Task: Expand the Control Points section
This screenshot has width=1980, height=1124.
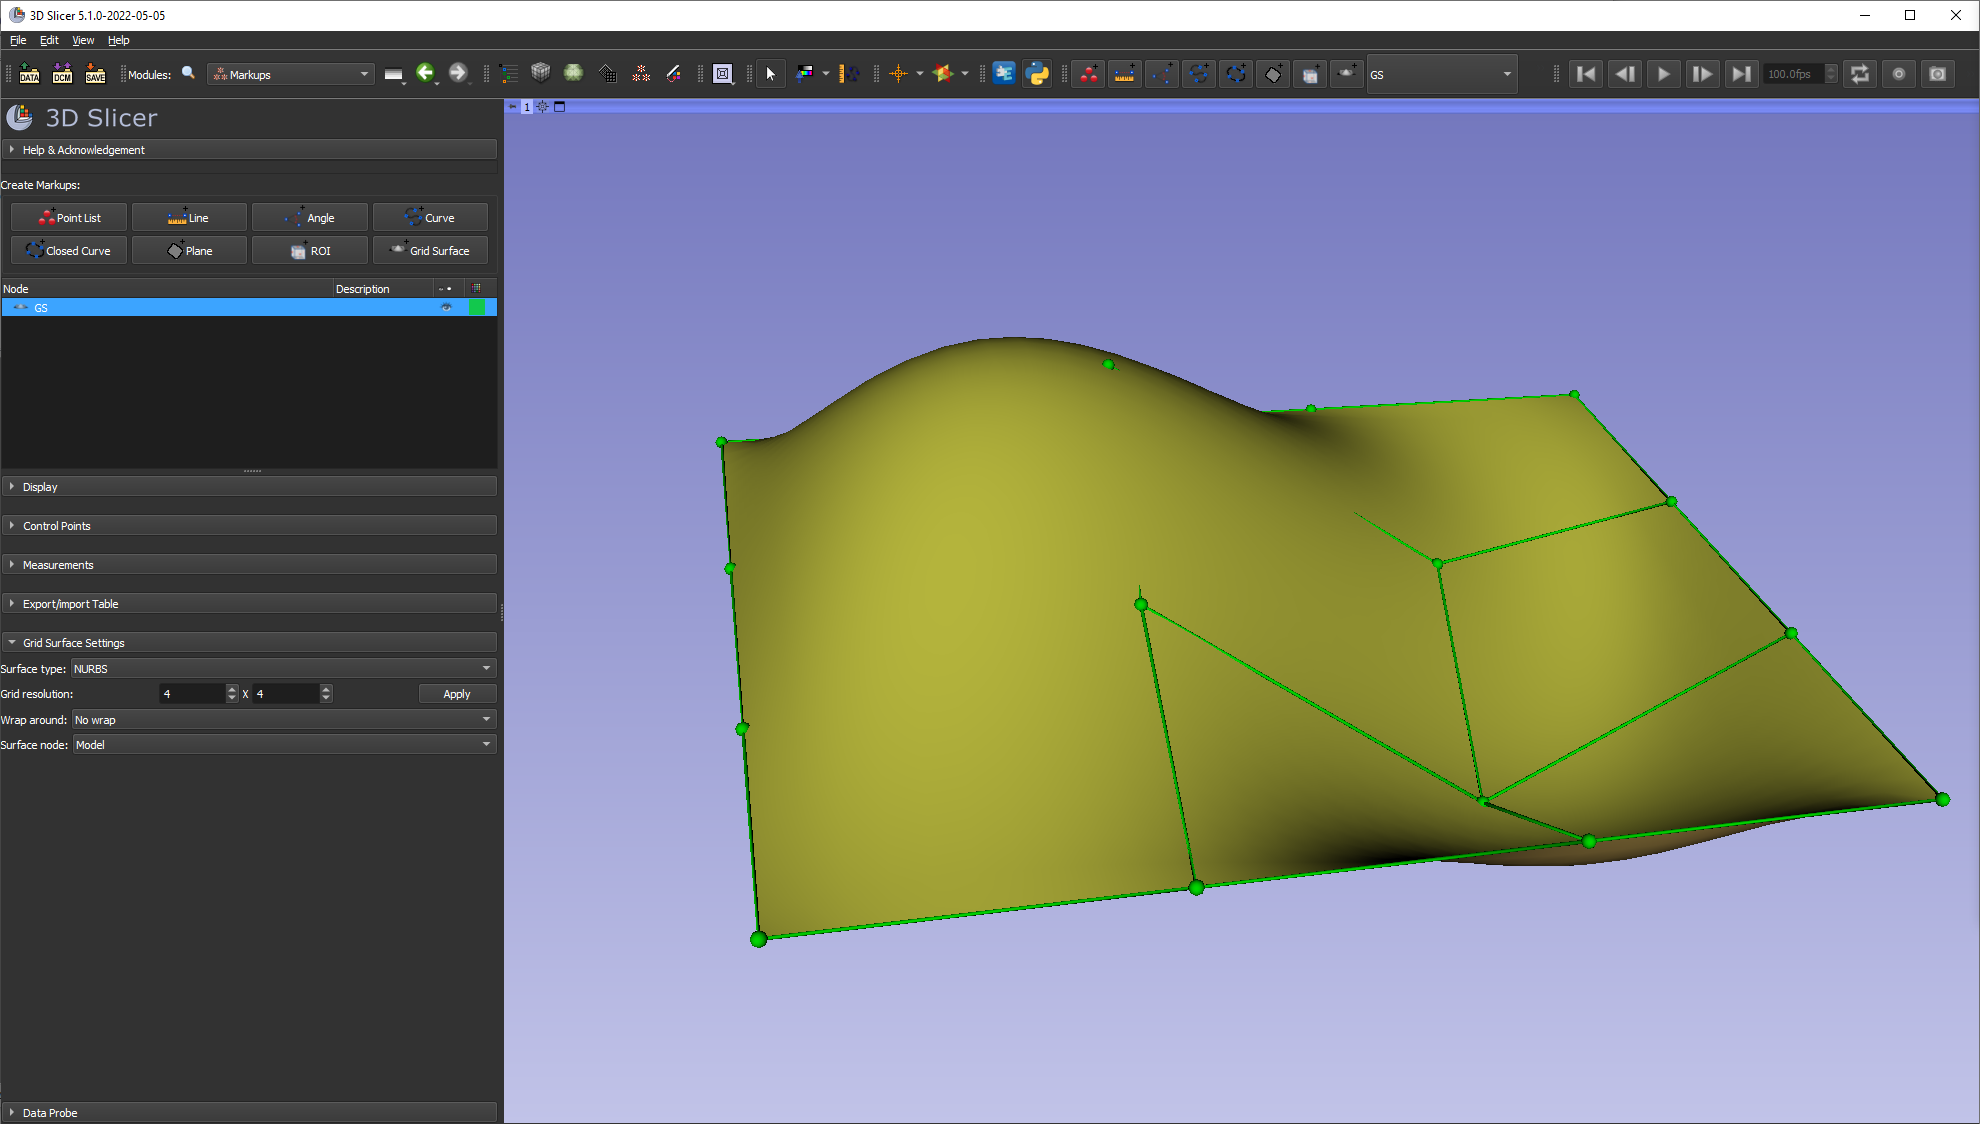Action: (x=57, y=526)
